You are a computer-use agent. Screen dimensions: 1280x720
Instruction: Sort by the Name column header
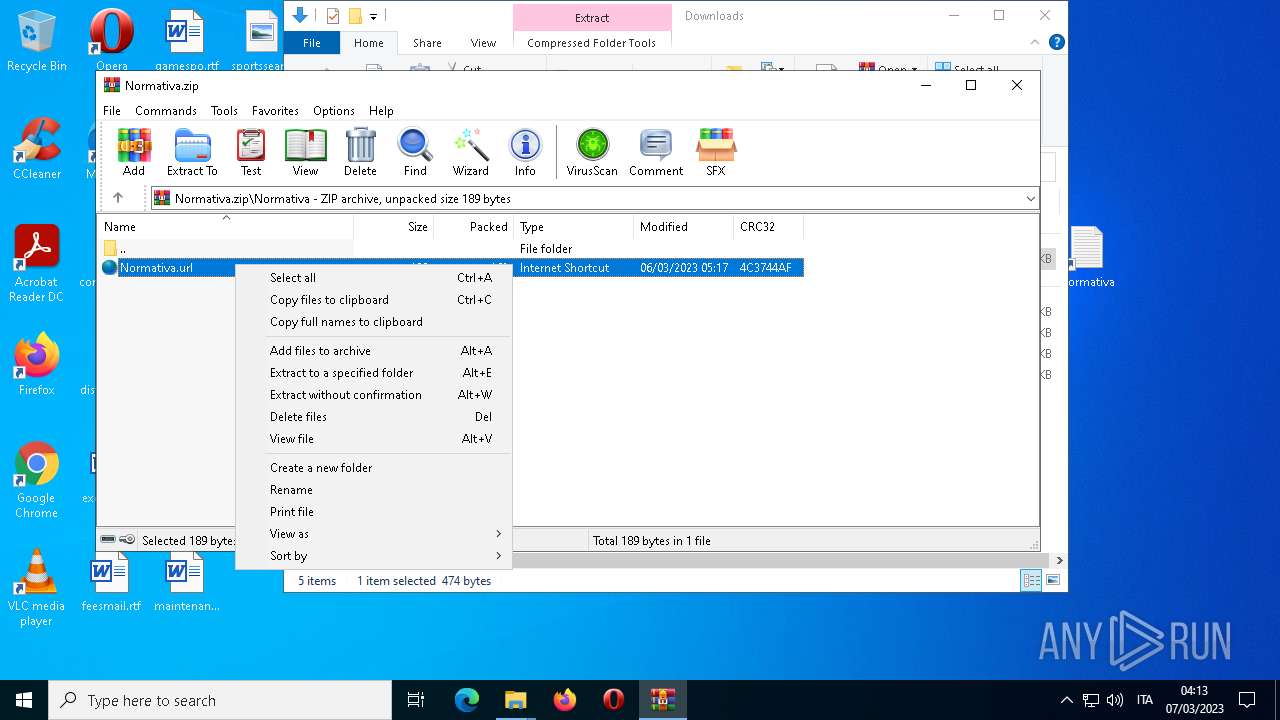(x=226, y=227)
